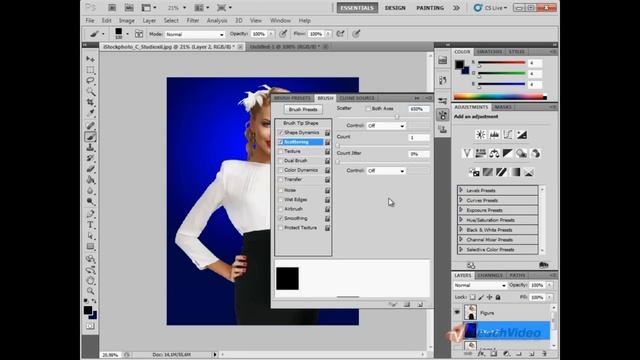This screenshot has height=360, width=640.
Task: Switch to the Channels tab
Action: 490,275
